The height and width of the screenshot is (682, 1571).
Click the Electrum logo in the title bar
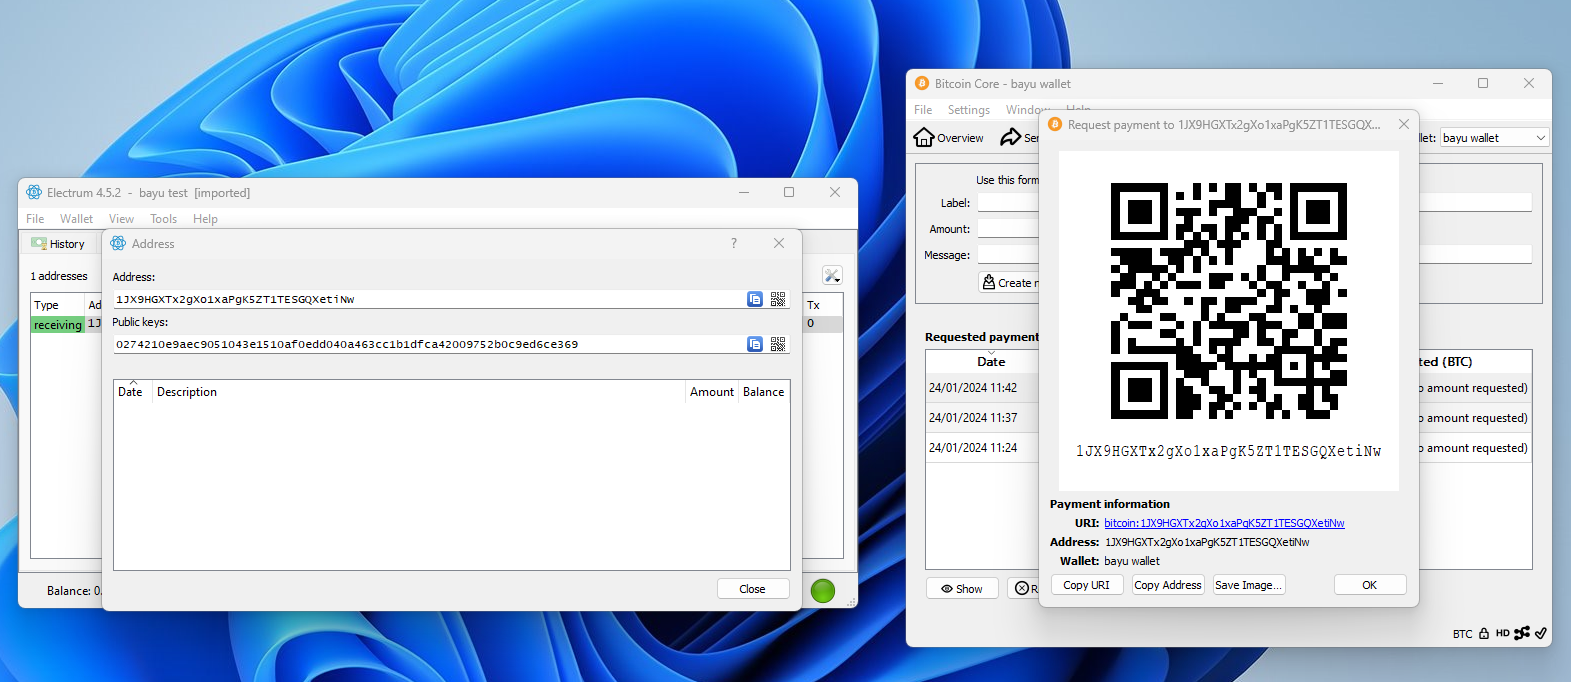click(x=34, y=192)
